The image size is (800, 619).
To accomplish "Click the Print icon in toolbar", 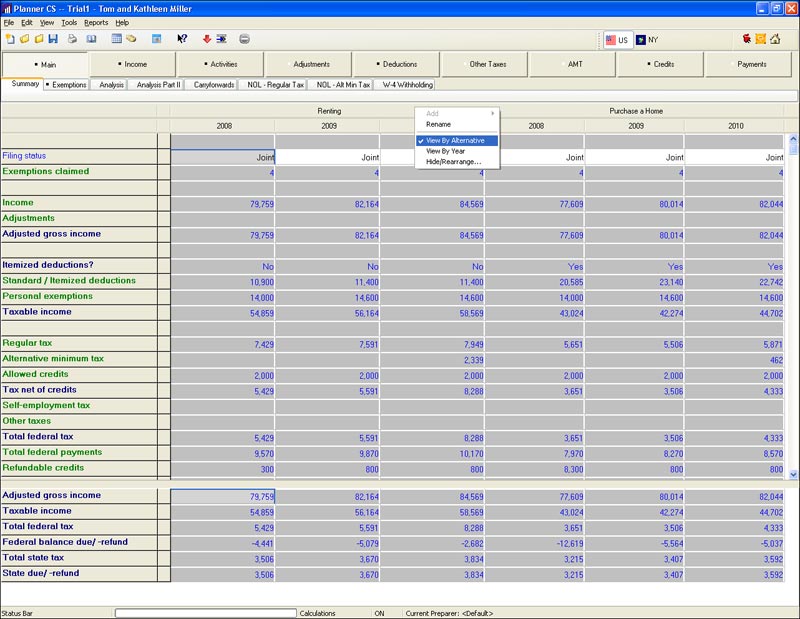I will 73,39.
